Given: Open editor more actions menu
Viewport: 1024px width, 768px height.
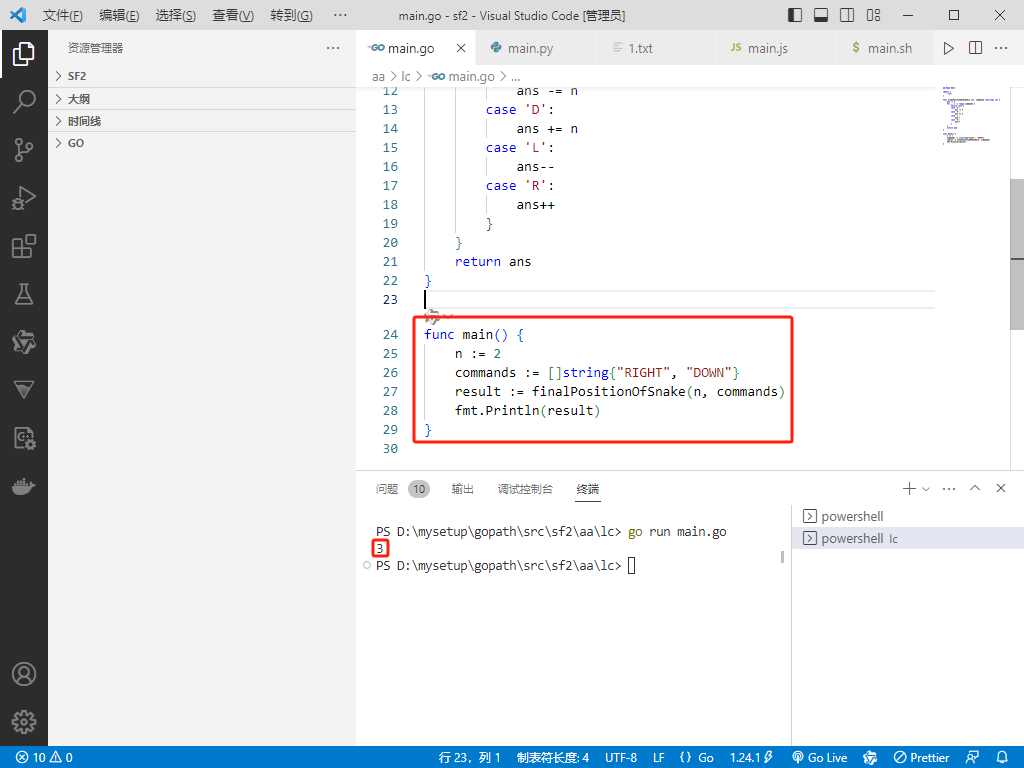Looking at the screenshot, I should click(x=1000, y=48).
